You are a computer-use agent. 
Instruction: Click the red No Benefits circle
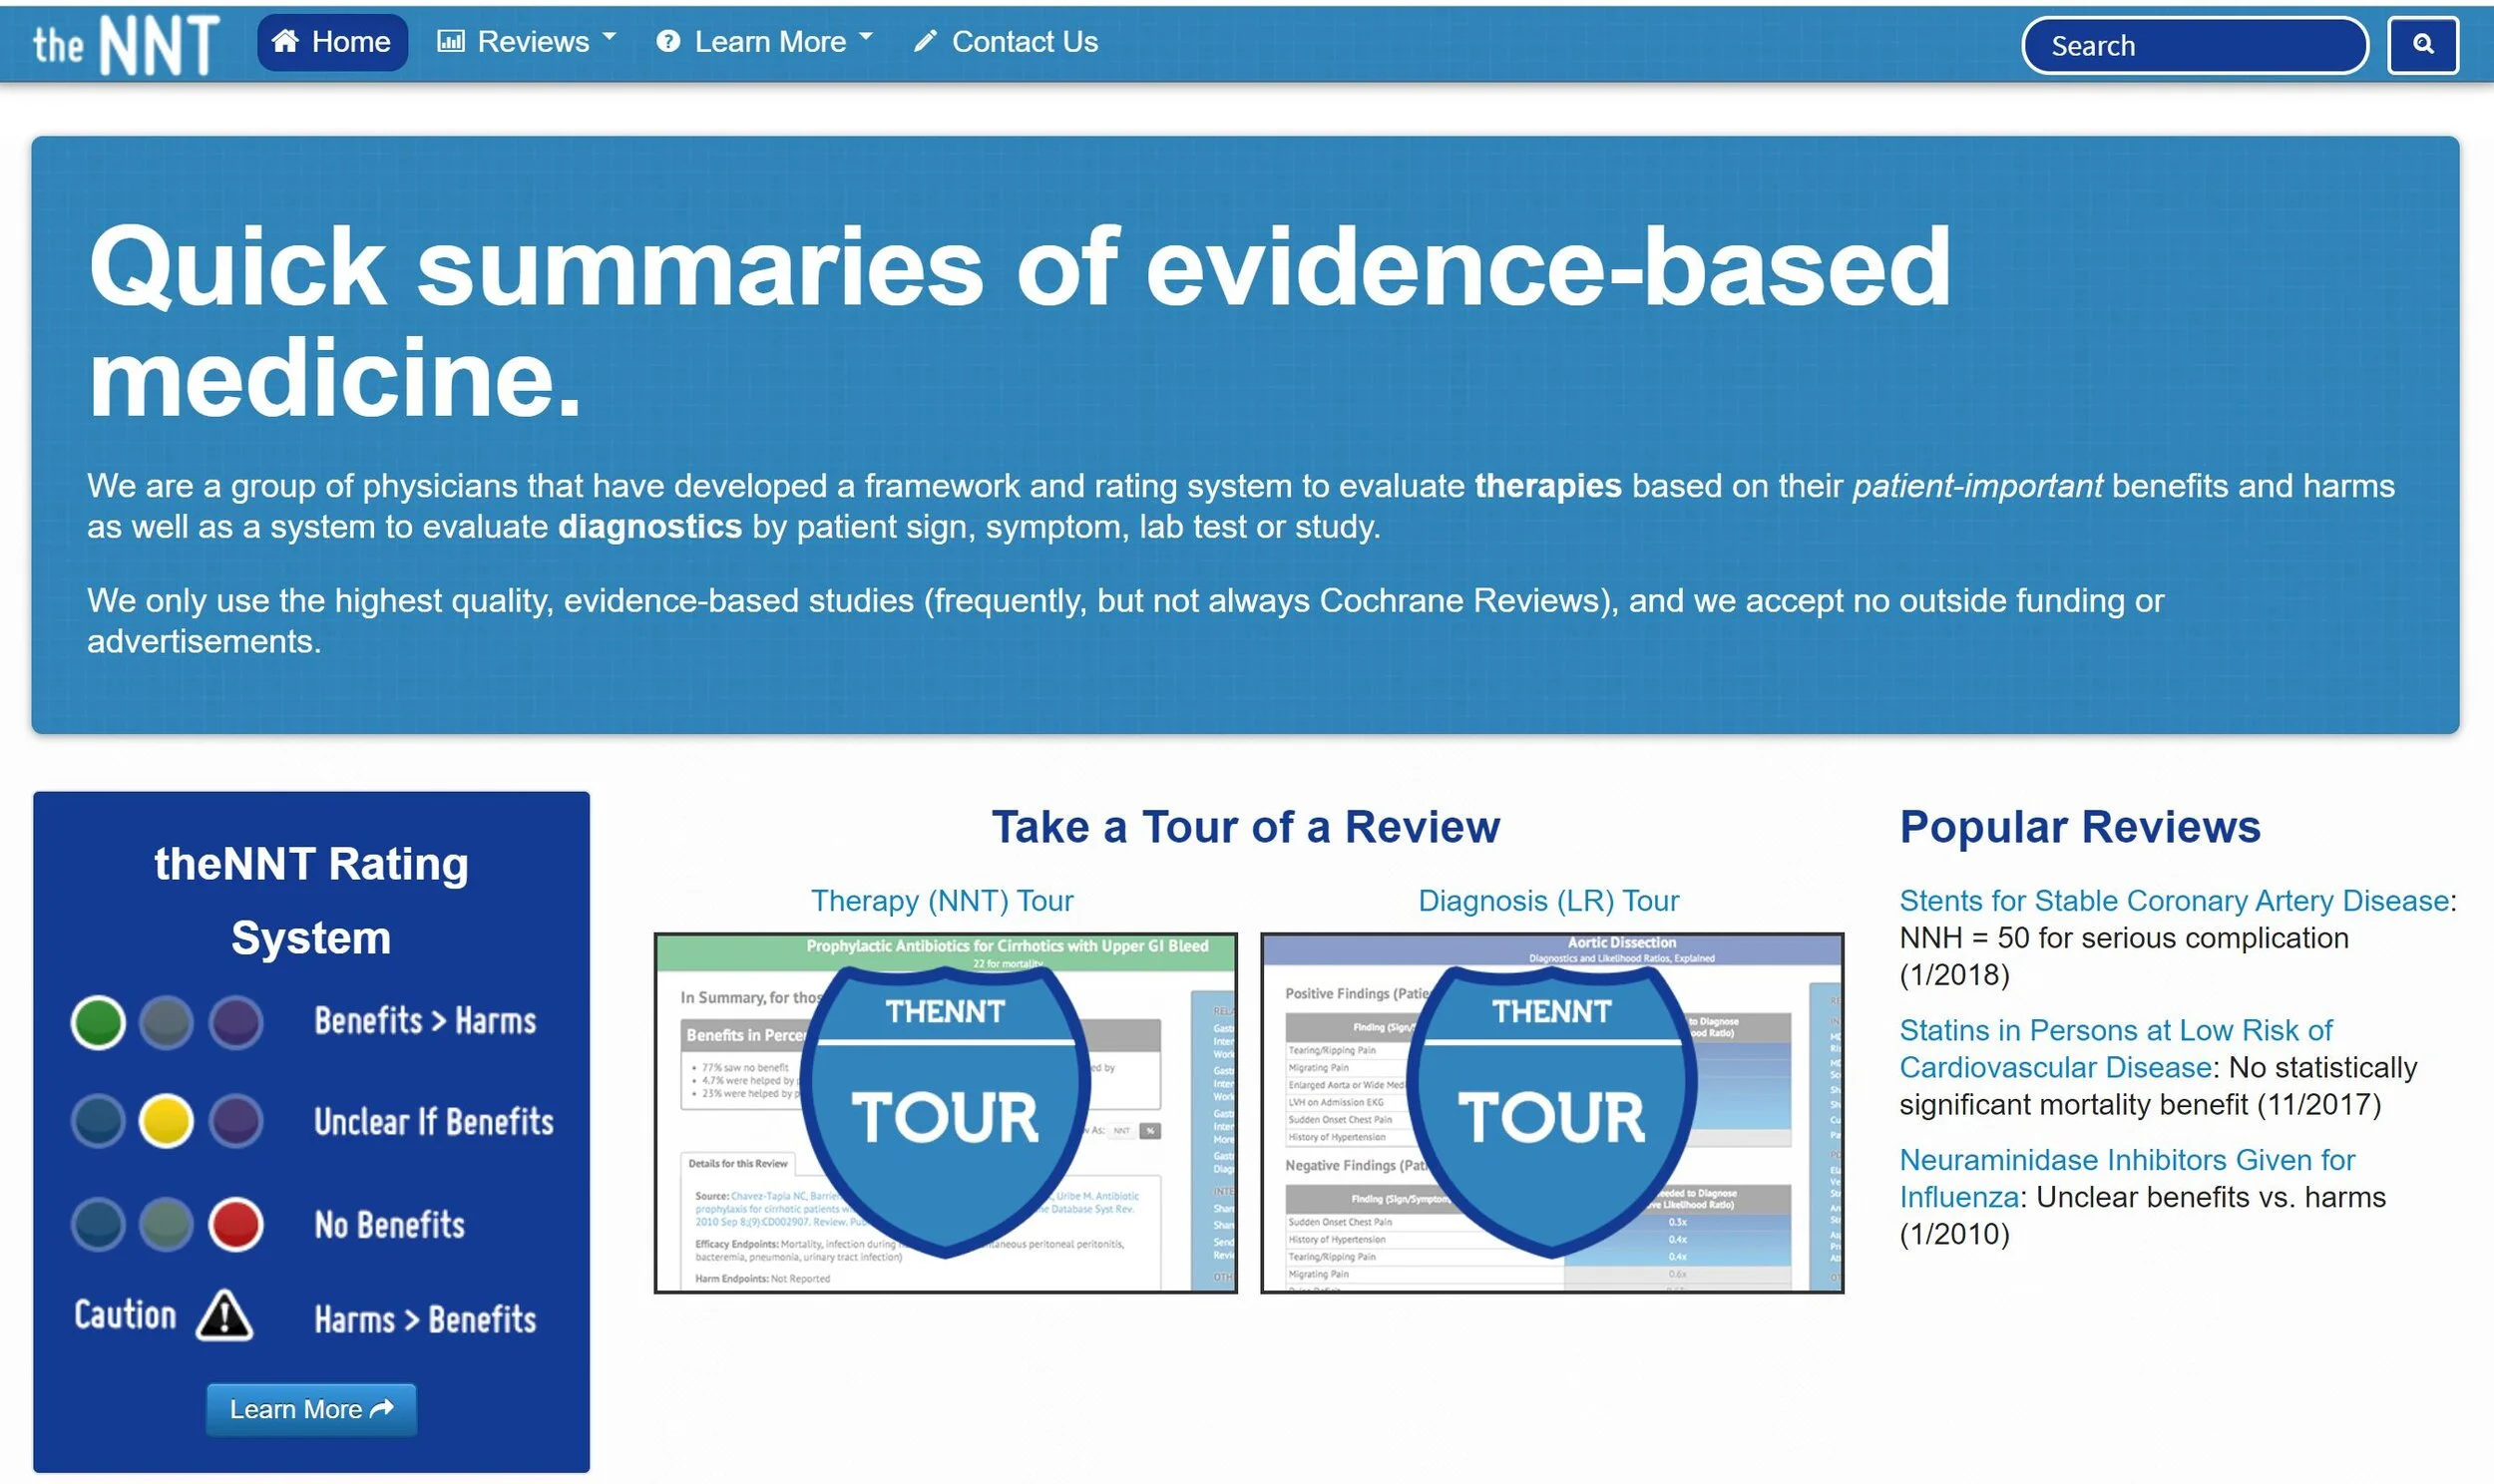coord(236,1224)
